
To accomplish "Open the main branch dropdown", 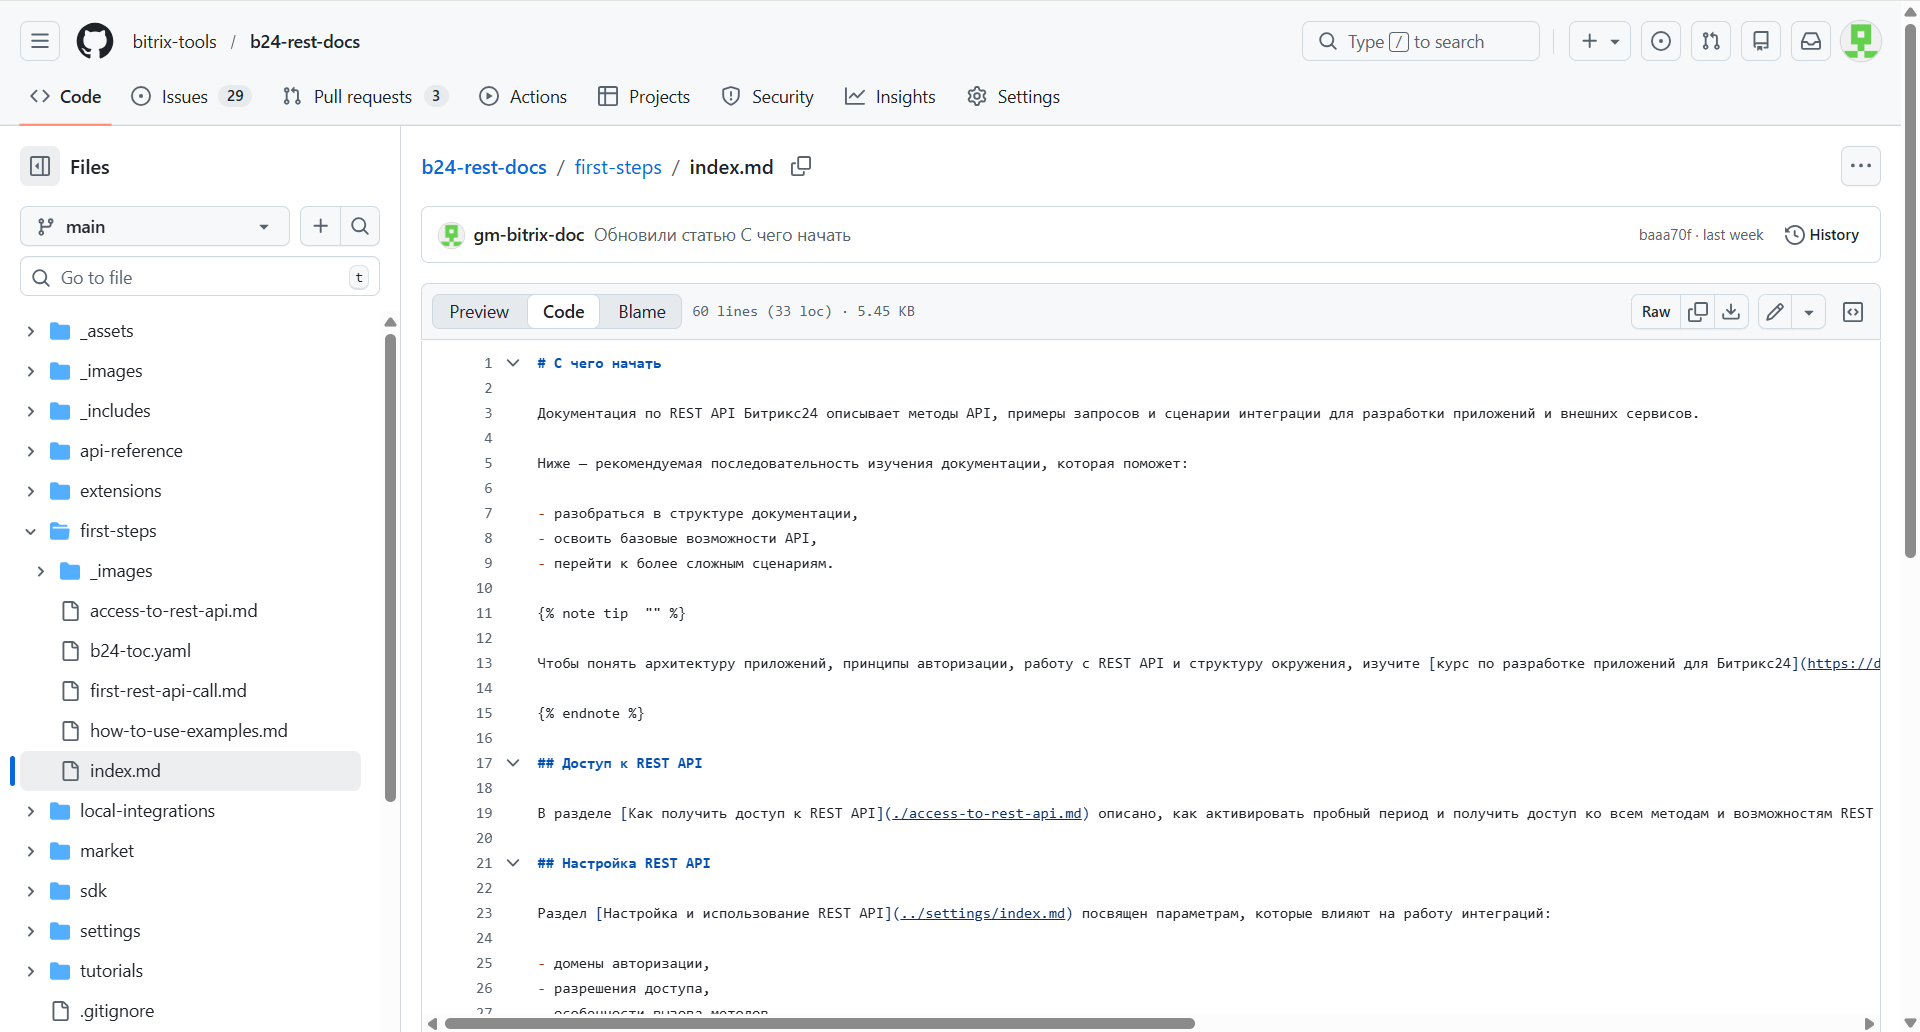I will click(x=154, y=226).
